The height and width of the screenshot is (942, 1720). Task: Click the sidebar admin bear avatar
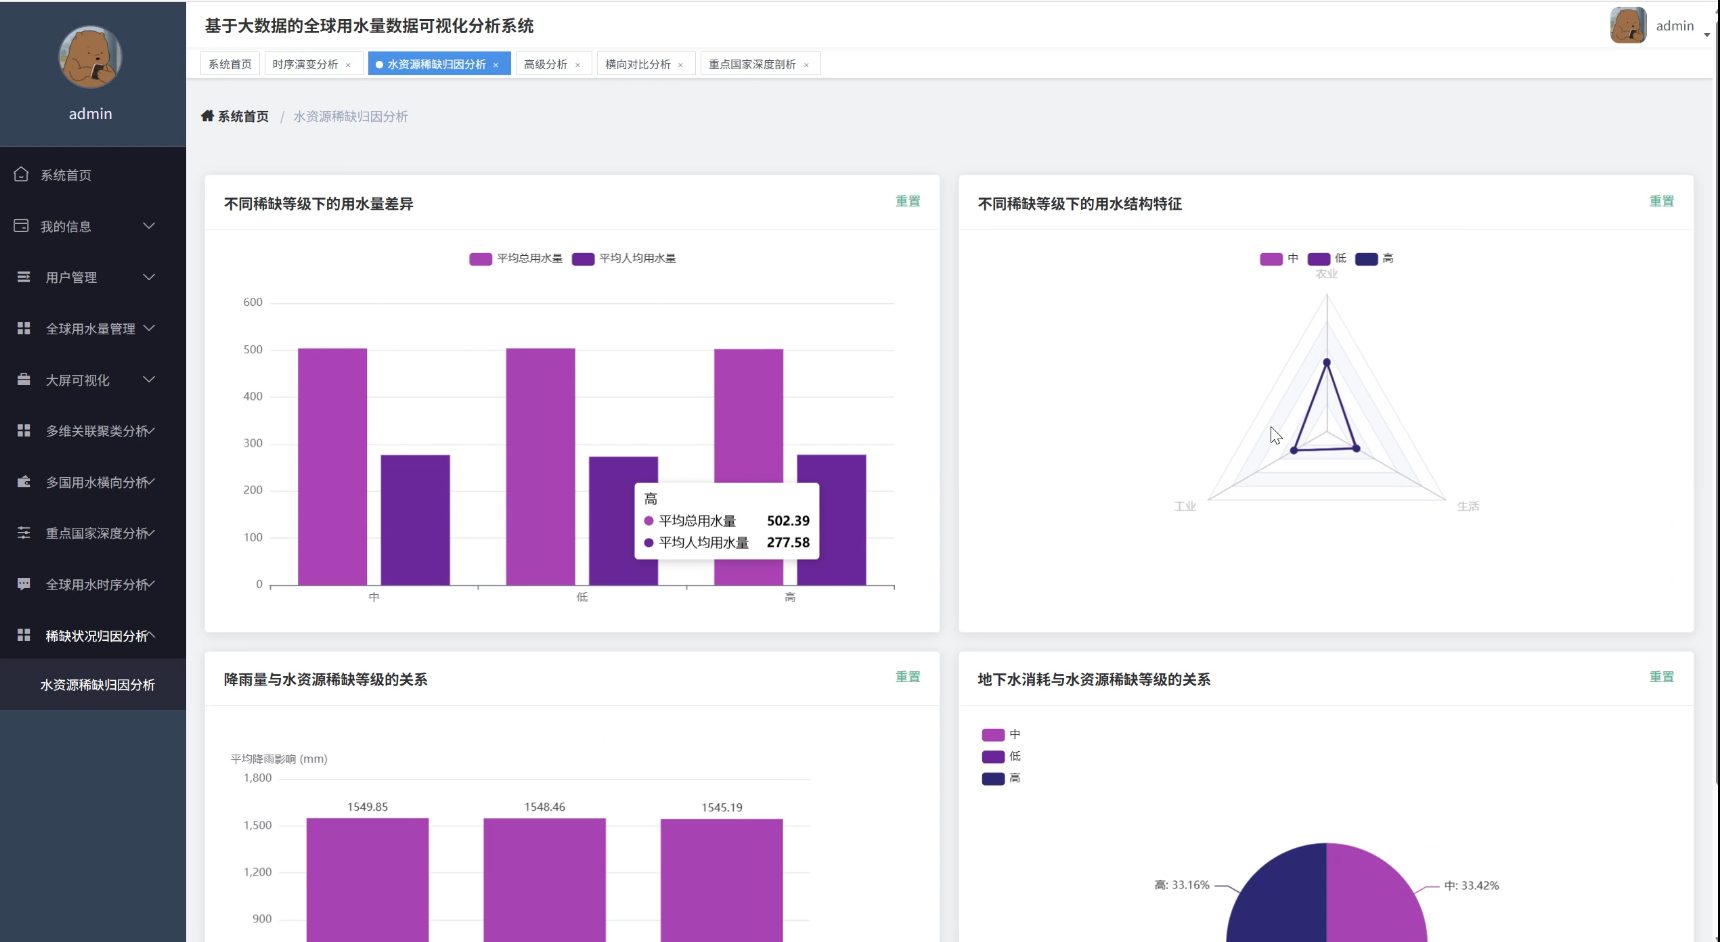pos(90,57)
